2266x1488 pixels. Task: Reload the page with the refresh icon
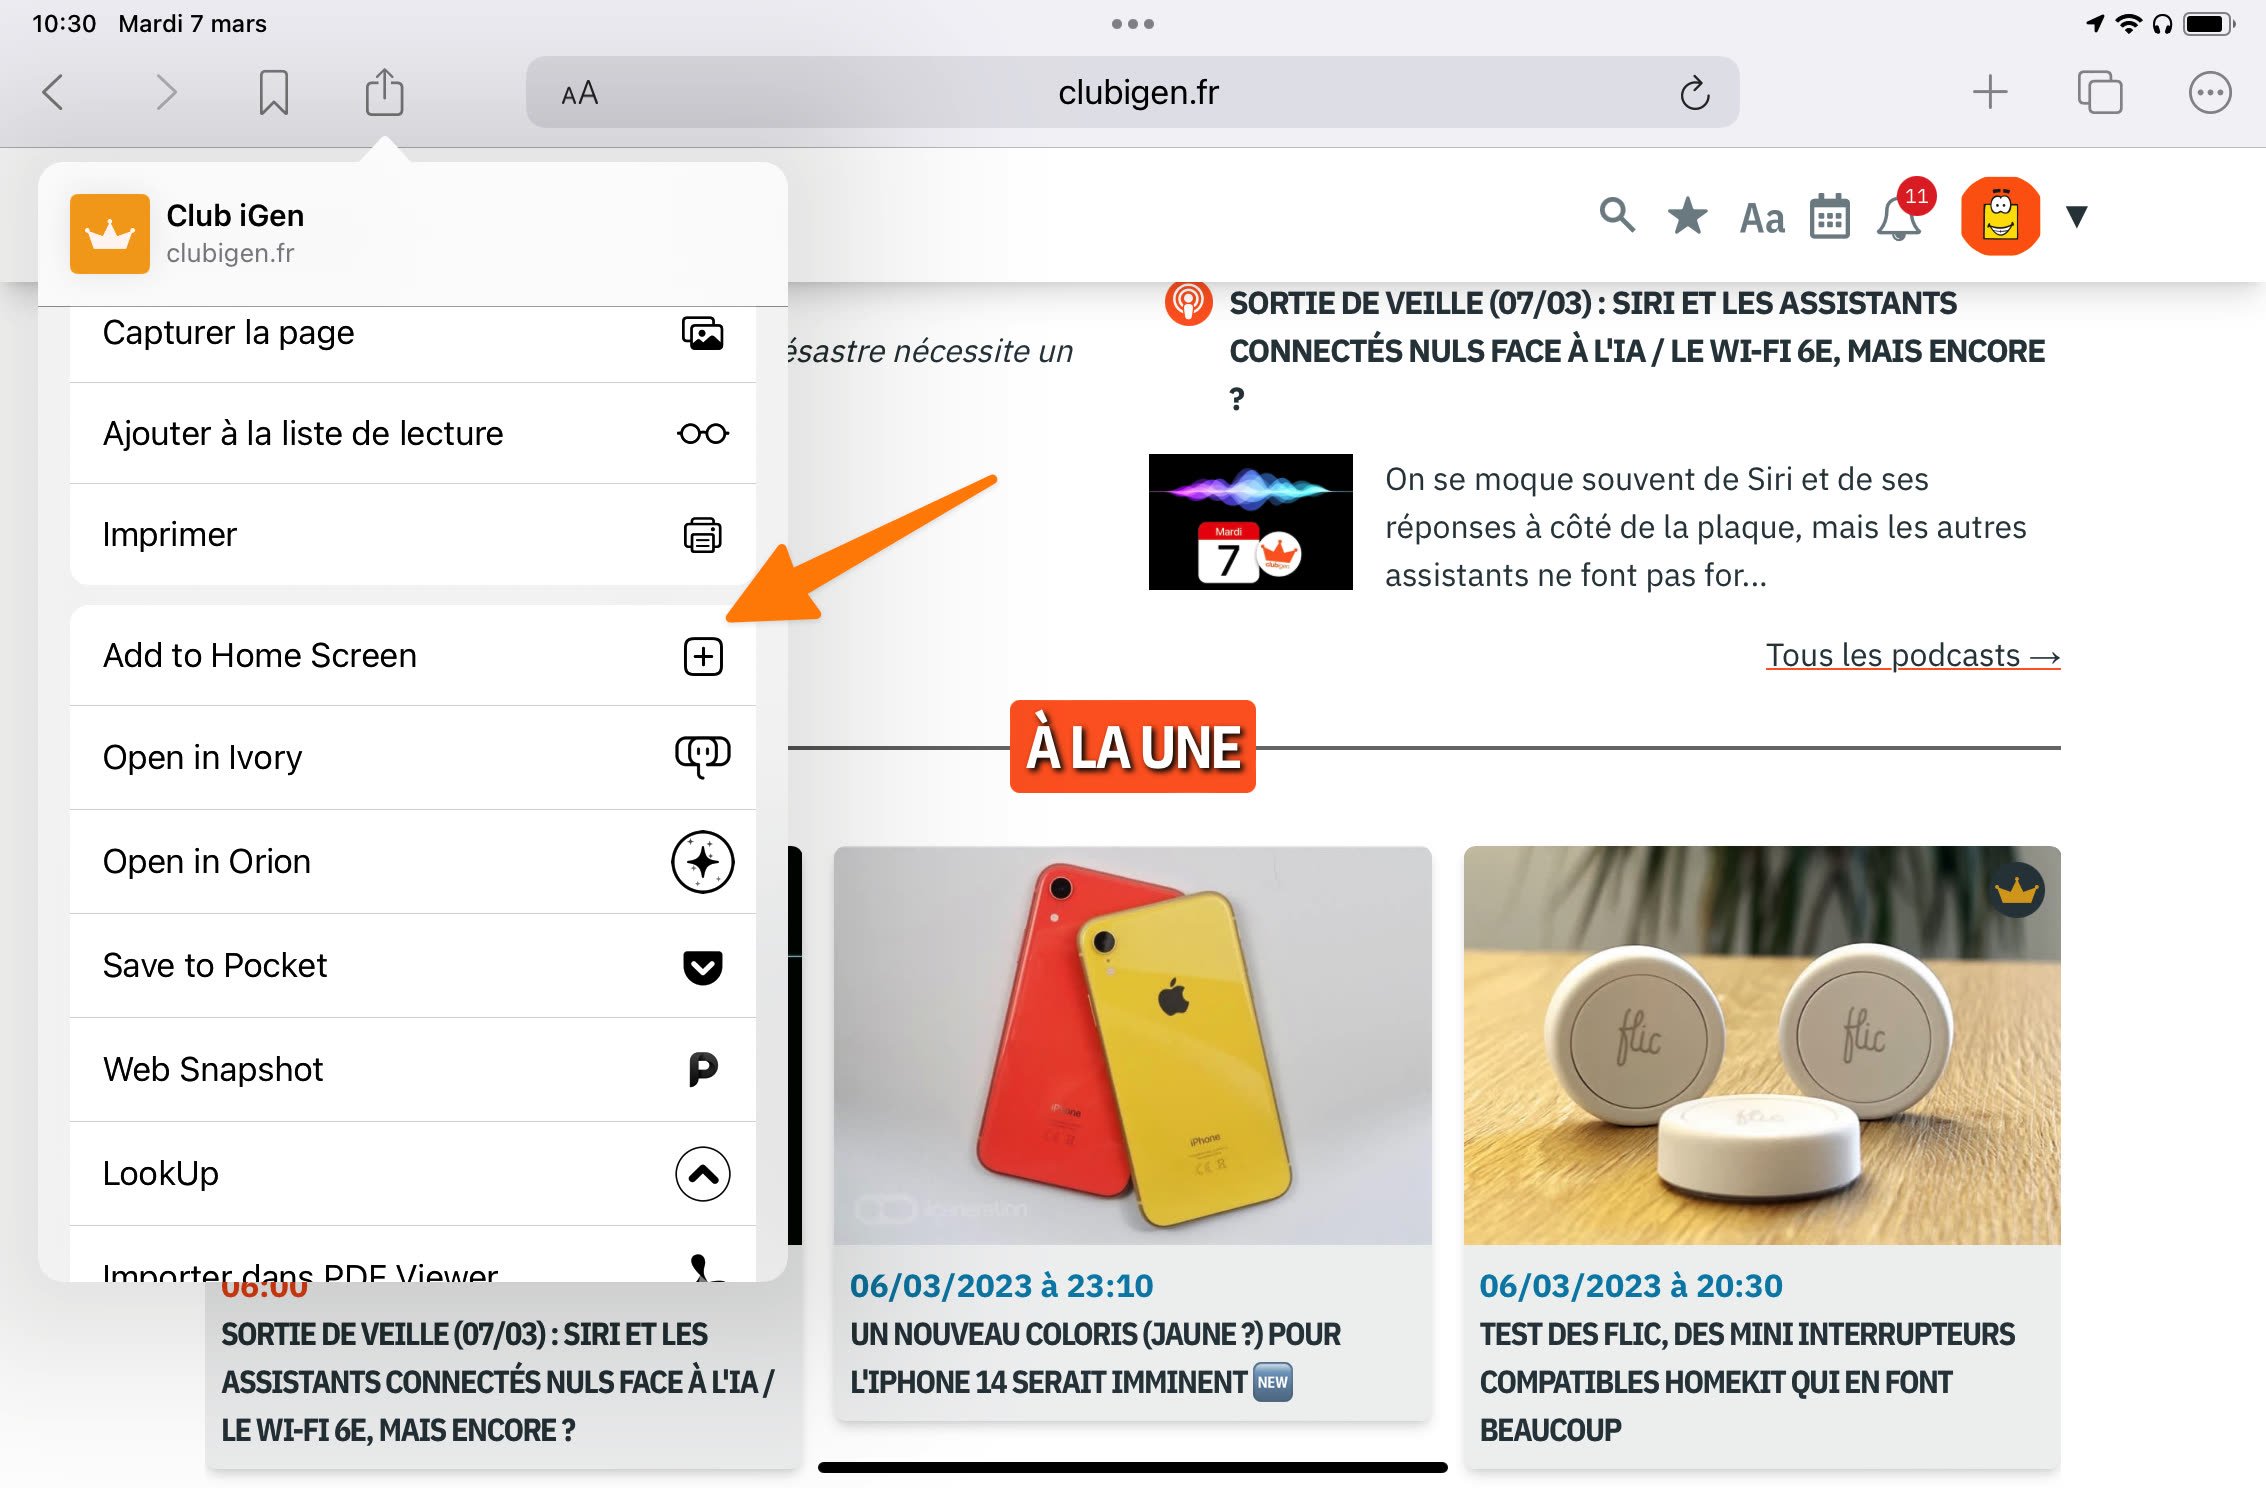point(1694,93)
